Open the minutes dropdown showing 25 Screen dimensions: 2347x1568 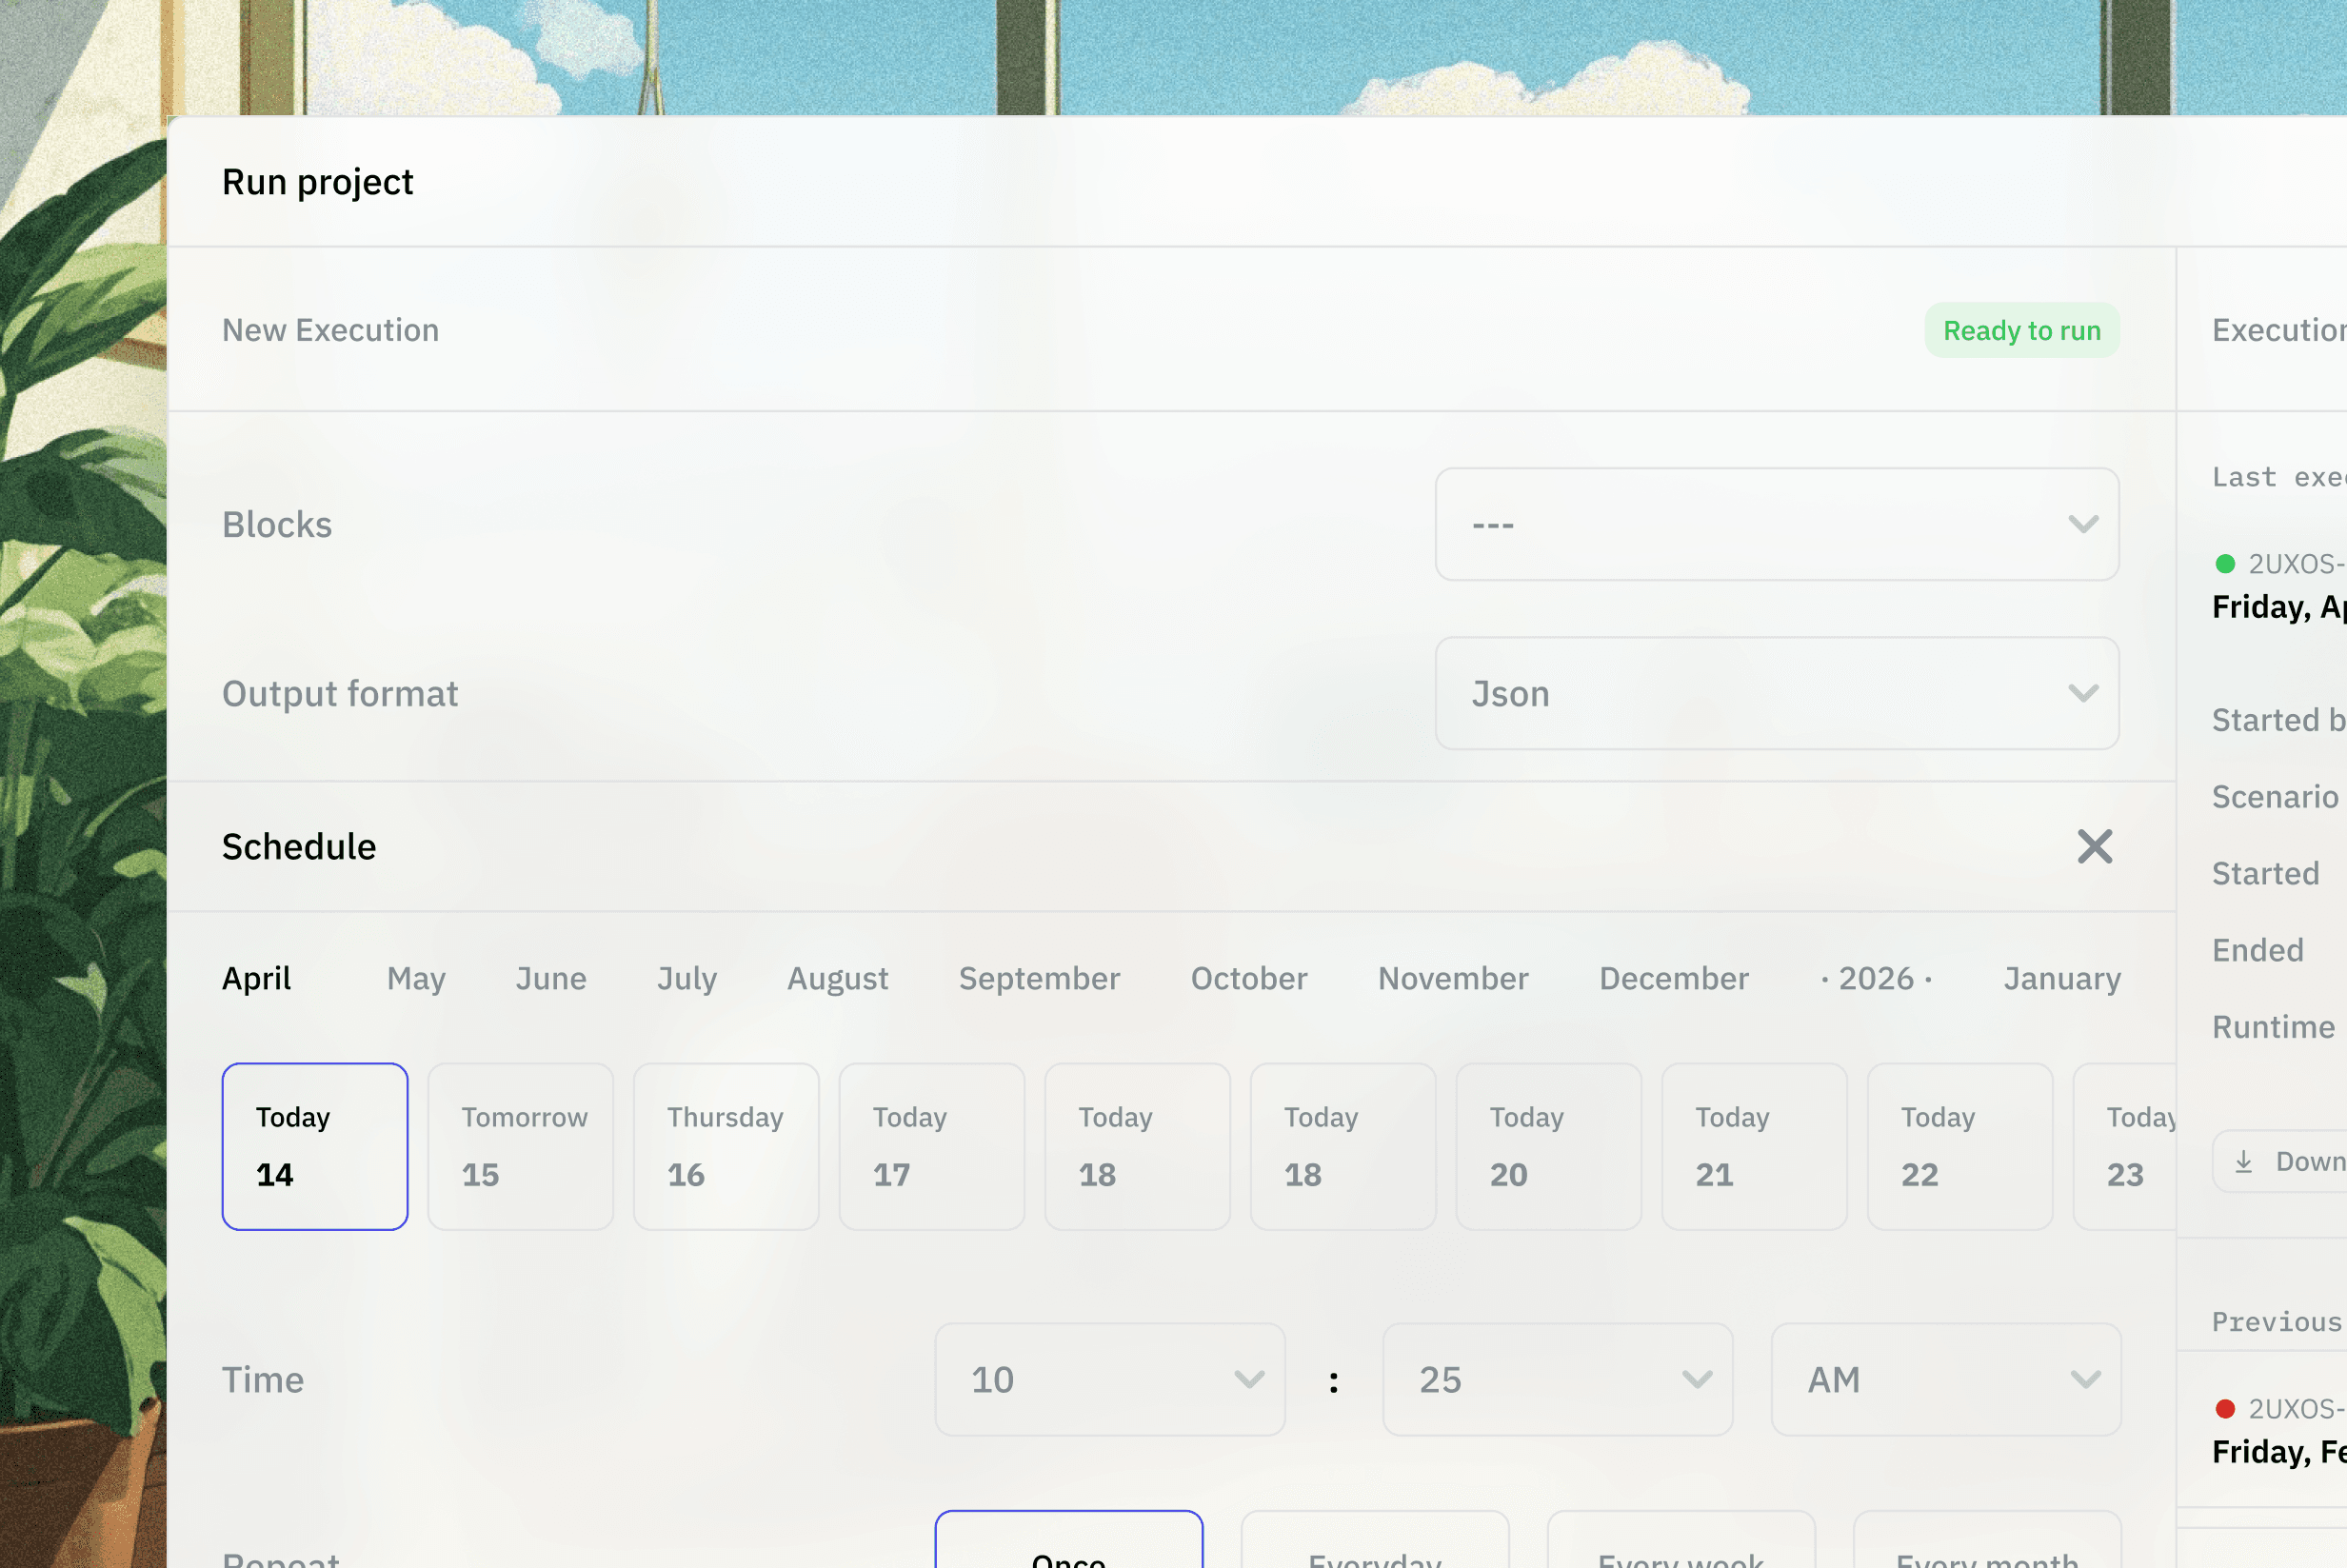pos(1556,1379)
